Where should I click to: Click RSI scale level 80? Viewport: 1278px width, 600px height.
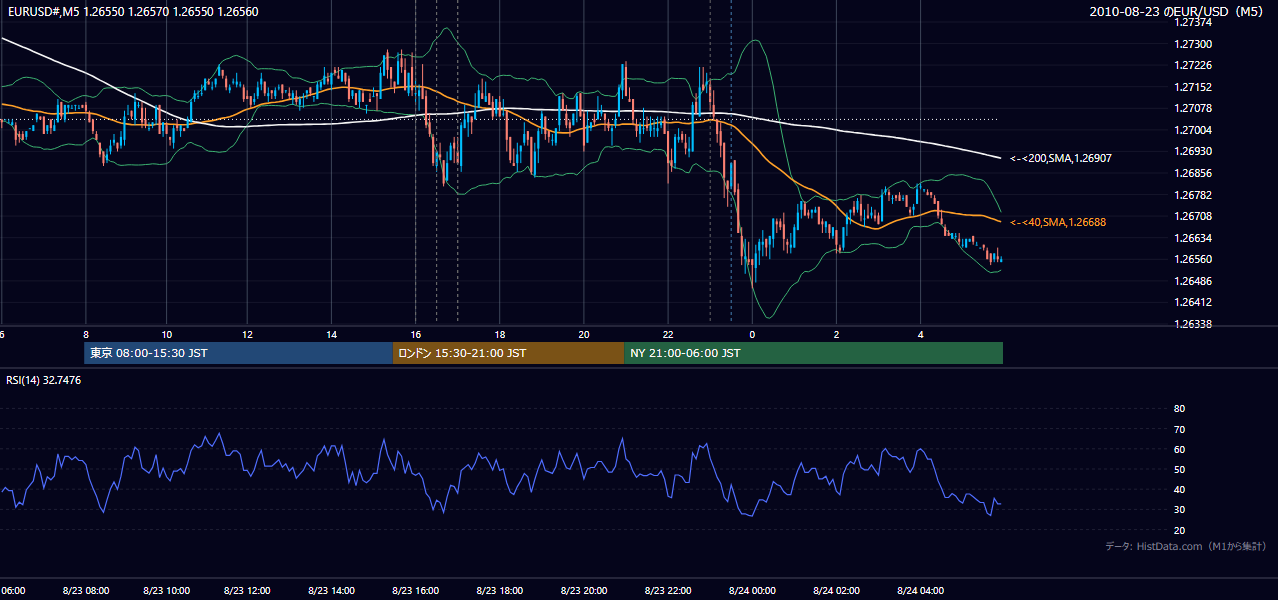[1179, 409]
